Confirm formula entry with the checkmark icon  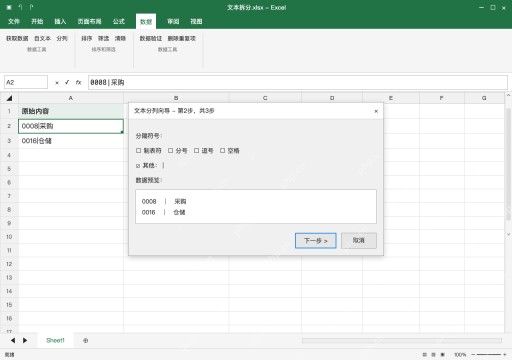point(67,82)
